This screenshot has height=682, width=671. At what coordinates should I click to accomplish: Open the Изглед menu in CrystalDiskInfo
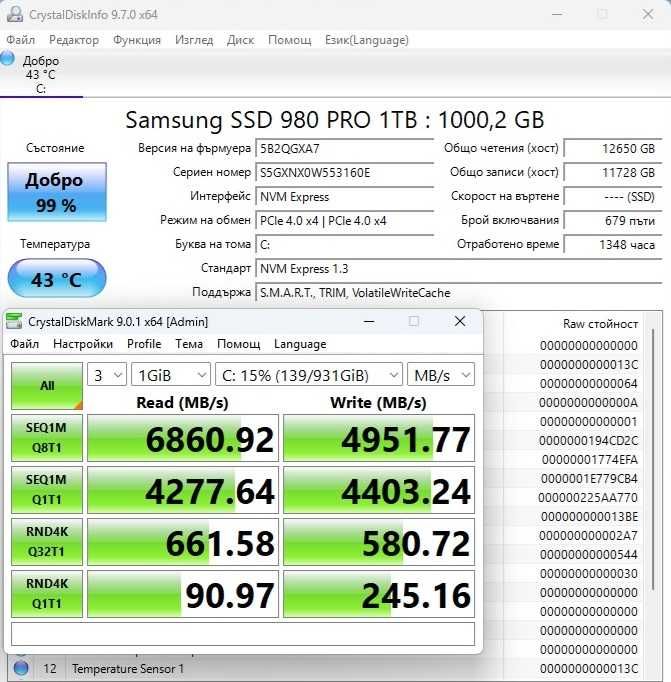[194, 40]
